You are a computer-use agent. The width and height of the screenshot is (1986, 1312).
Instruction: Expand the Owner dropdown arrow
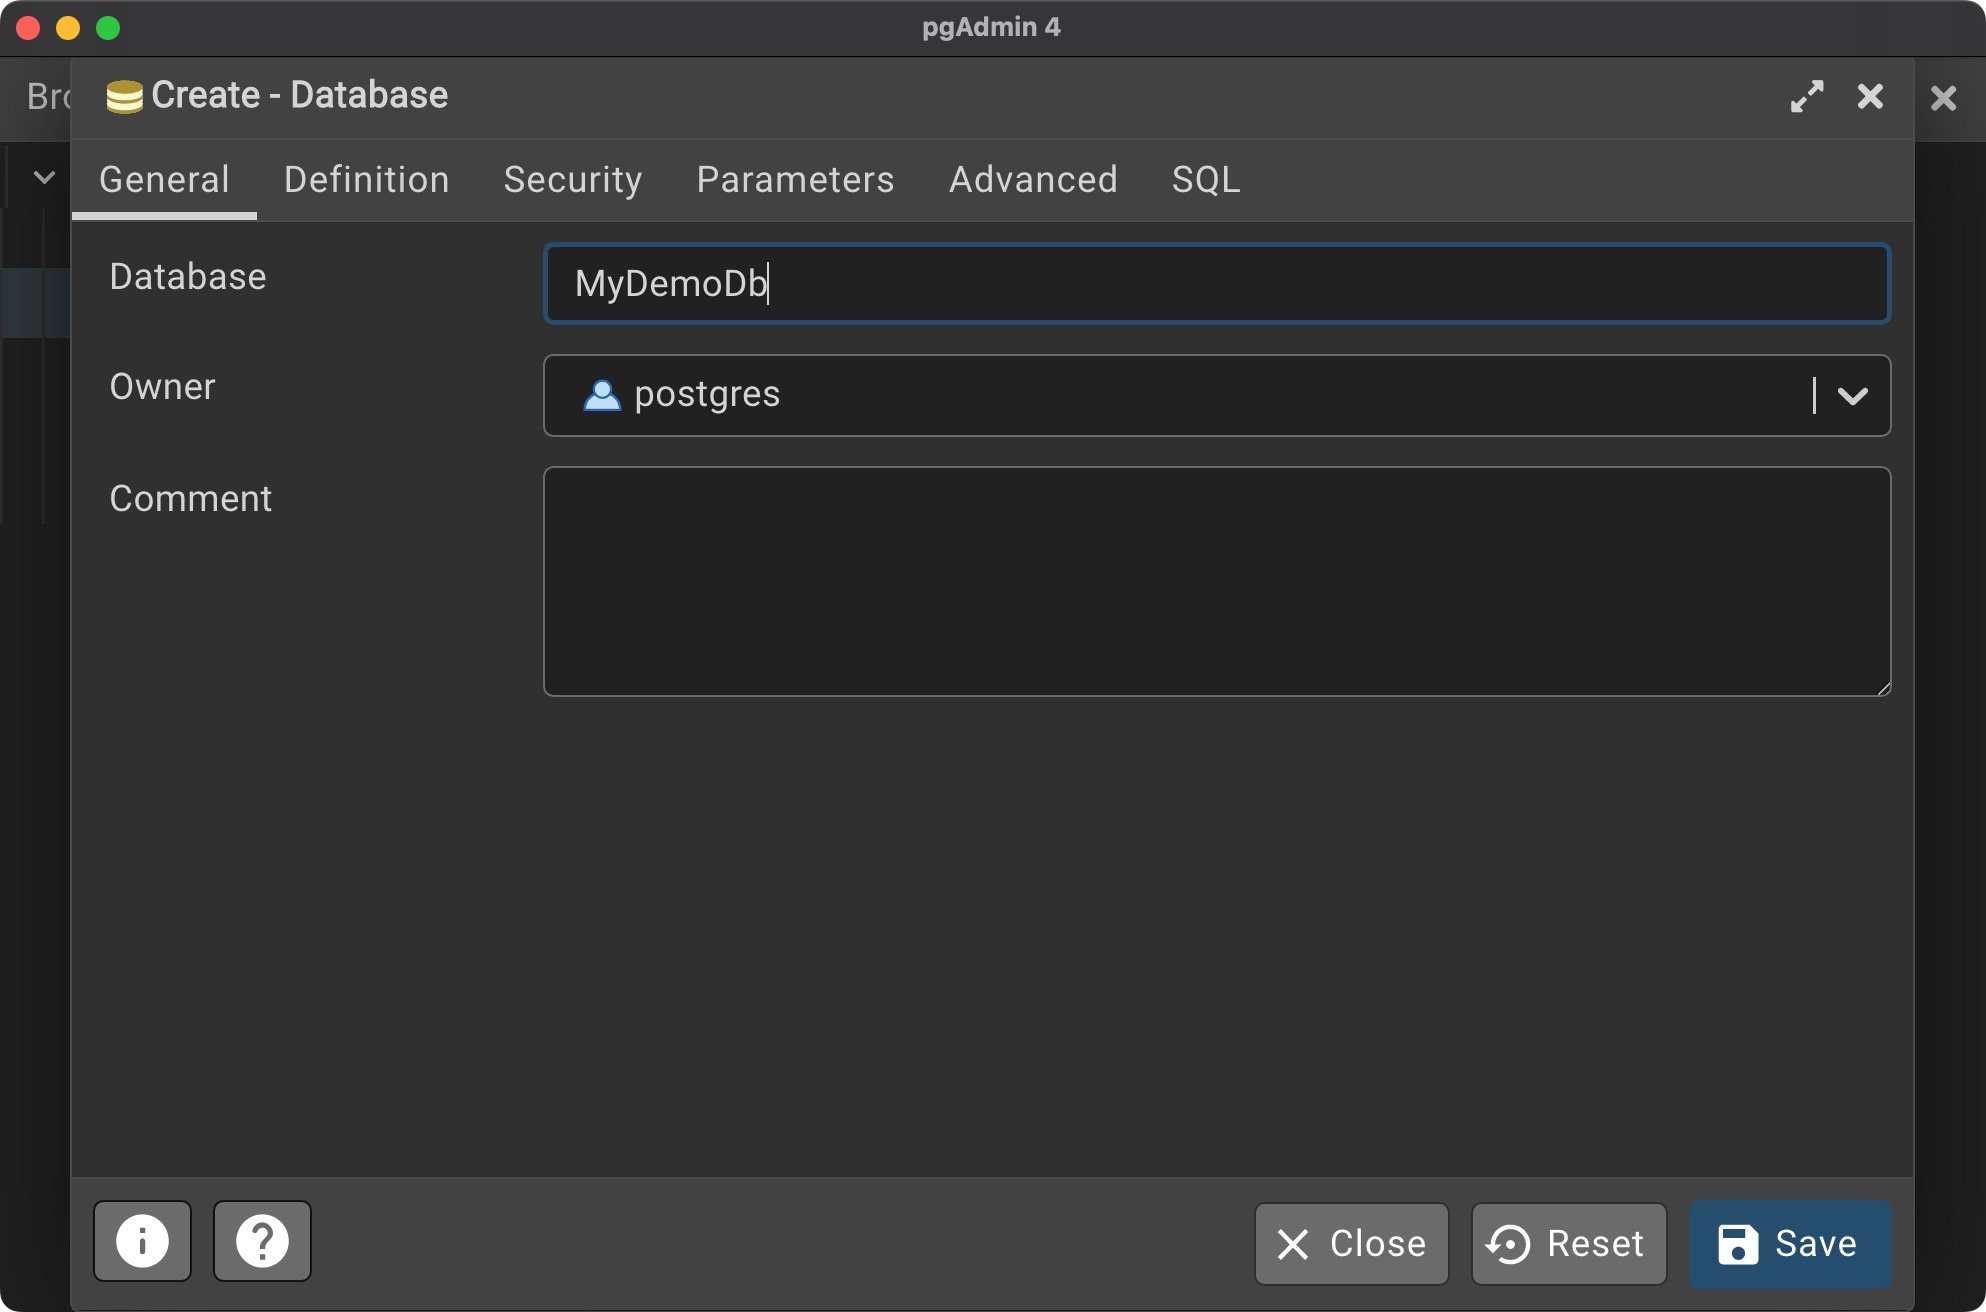(1852, 396)
